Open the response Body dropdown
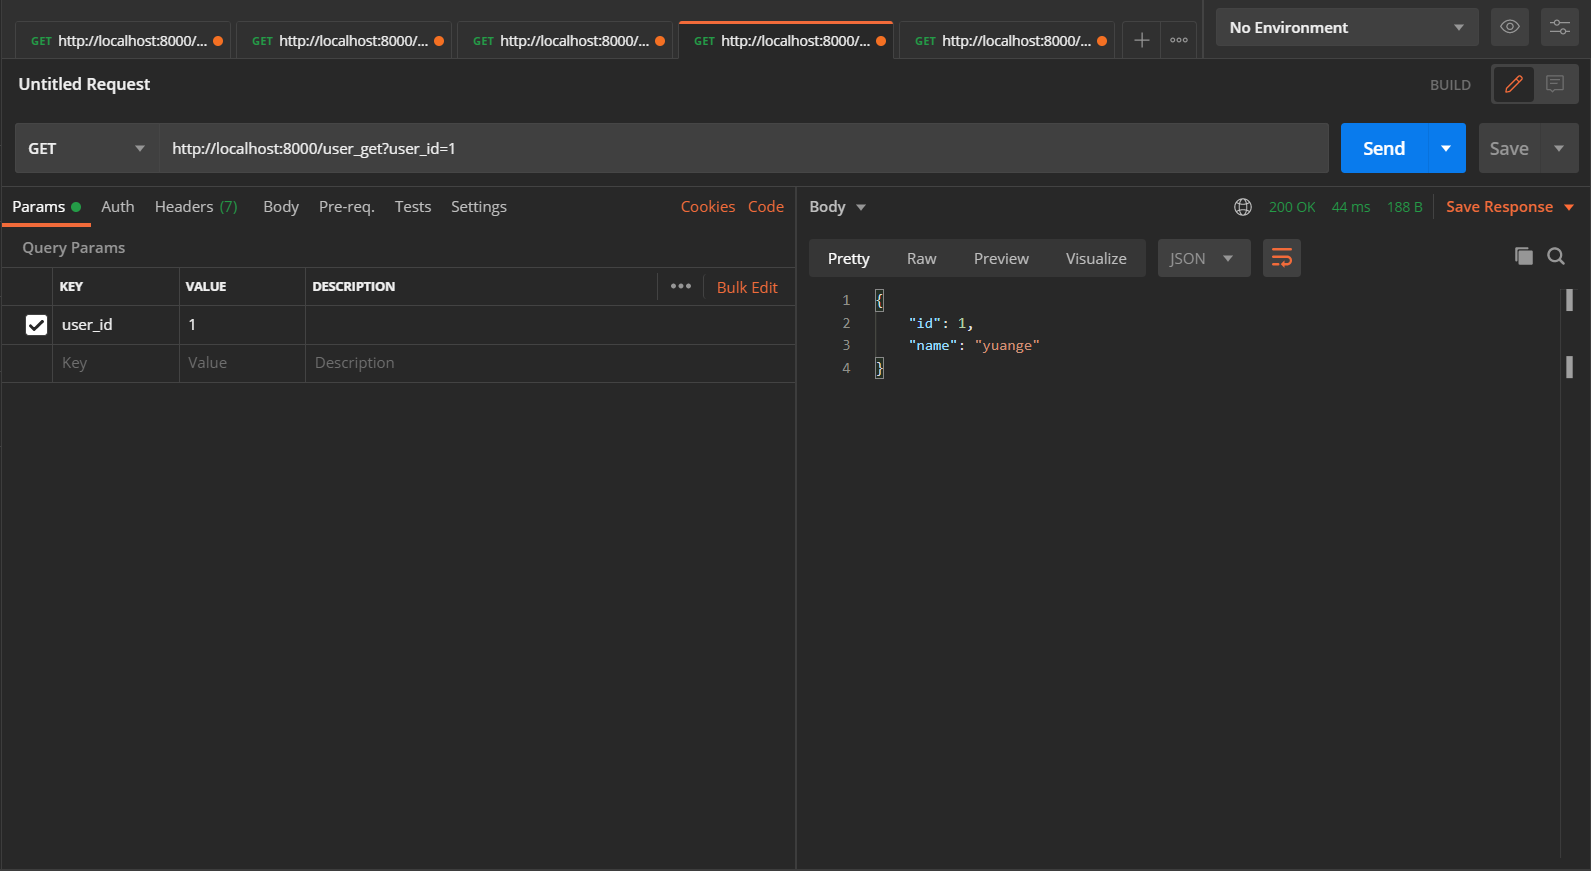Viewport: 1591px width, 871px height. point(838,207)
